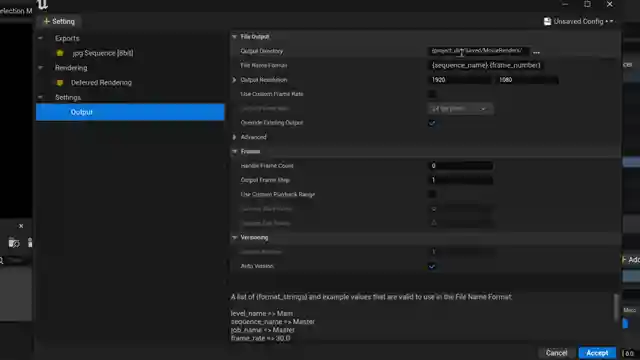This screenshot has height=360, width=640.
Task: Open the Unsaved Config preset menu
Action: click(x=579, y=21)
